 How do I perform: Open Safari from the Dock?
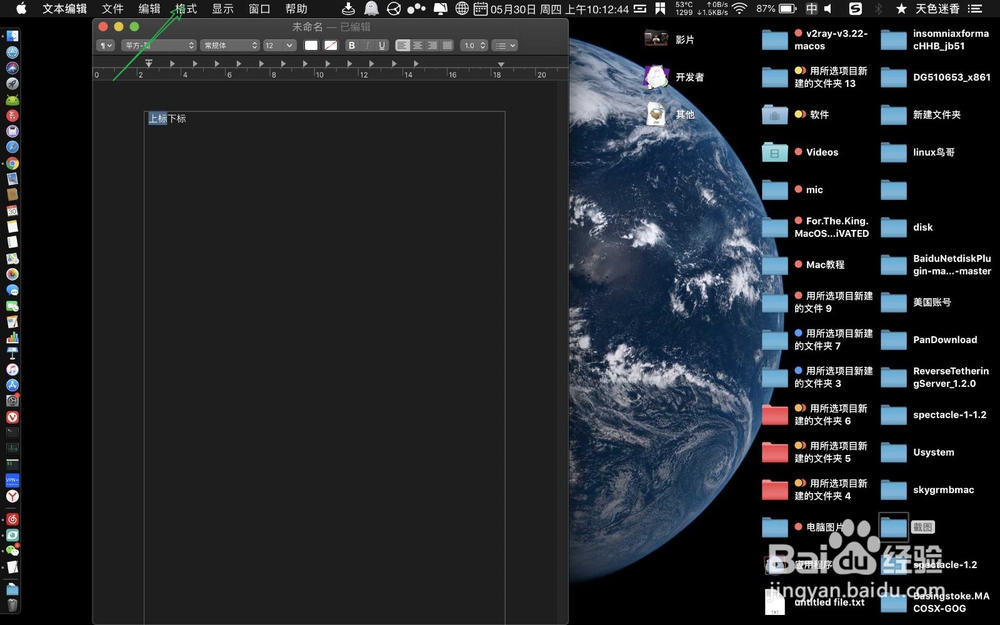[12, 147]
